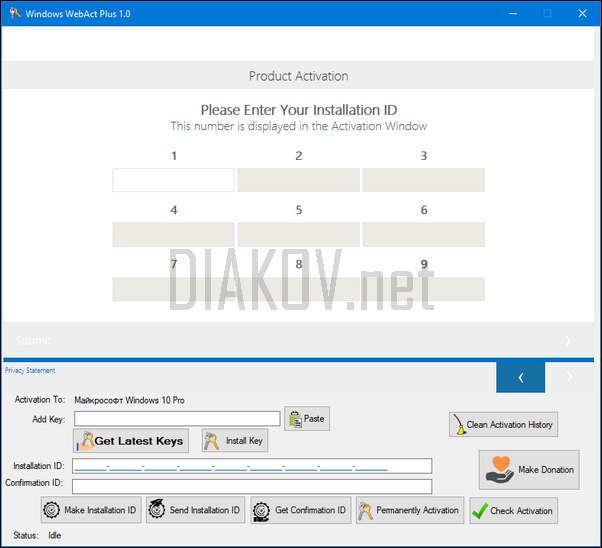Viewport: 602px width, 548px height.
Task: Close the Windows WebAct Plus window
Action: 582,13
